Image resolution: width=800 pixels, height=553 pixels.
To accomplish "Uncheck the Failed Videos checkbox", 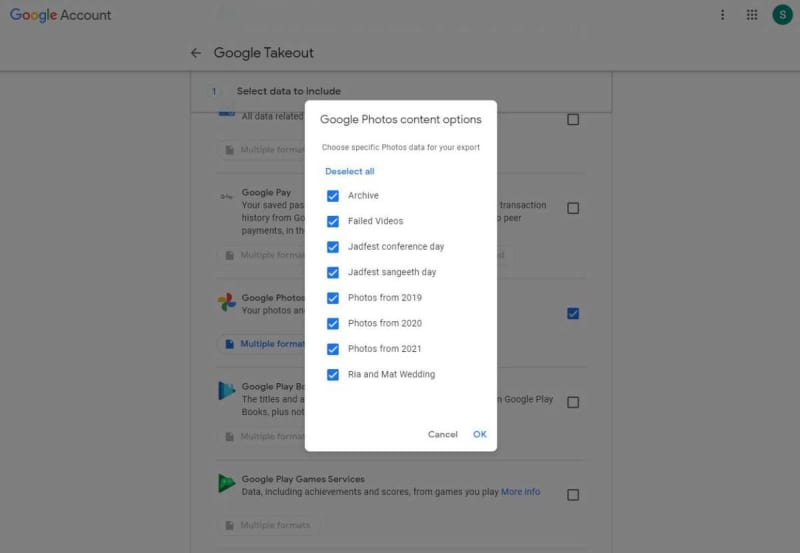I will [333, 221].
